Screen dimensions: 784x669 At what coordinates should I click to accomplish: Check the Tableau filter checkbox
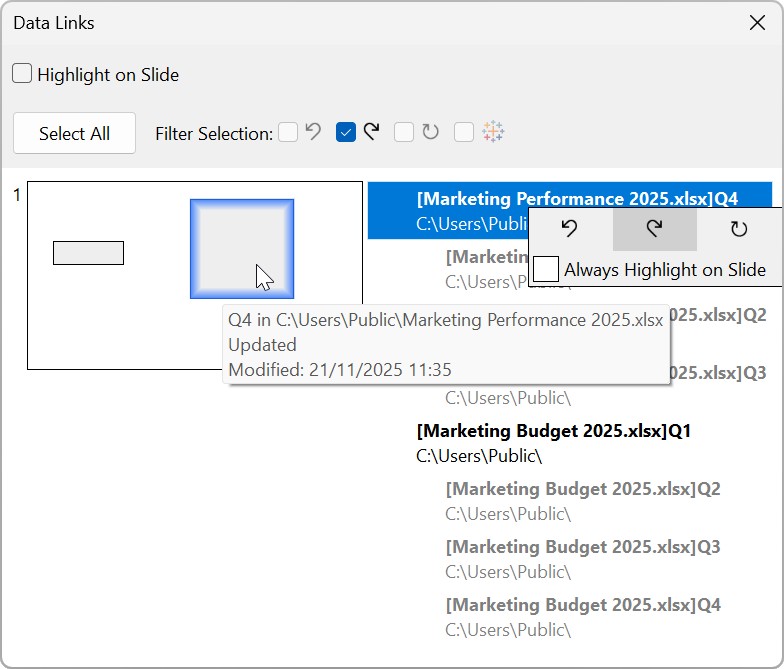[464, 132]
